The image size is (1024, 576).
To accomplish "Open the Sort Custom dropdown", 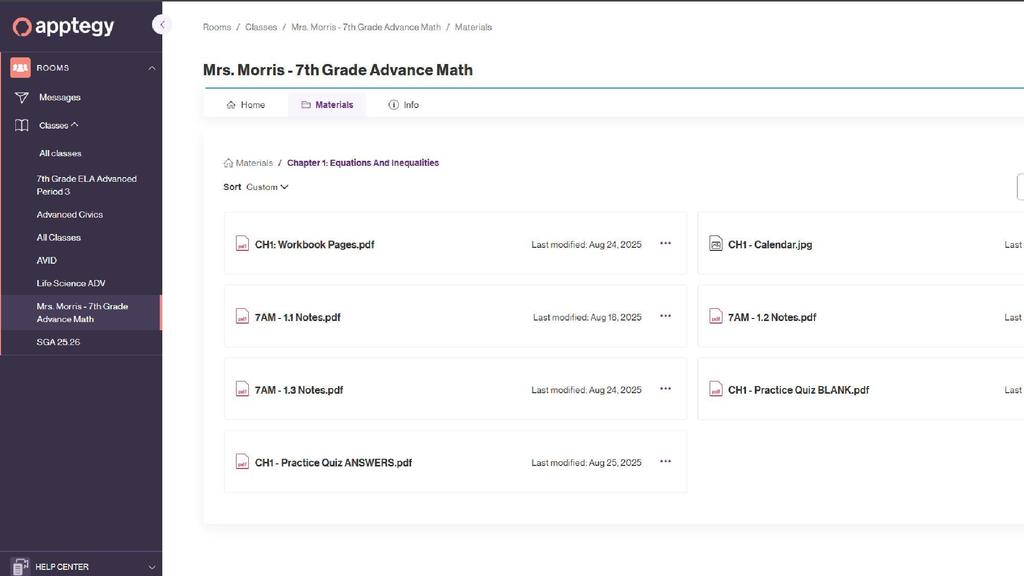I will point(267,187).
